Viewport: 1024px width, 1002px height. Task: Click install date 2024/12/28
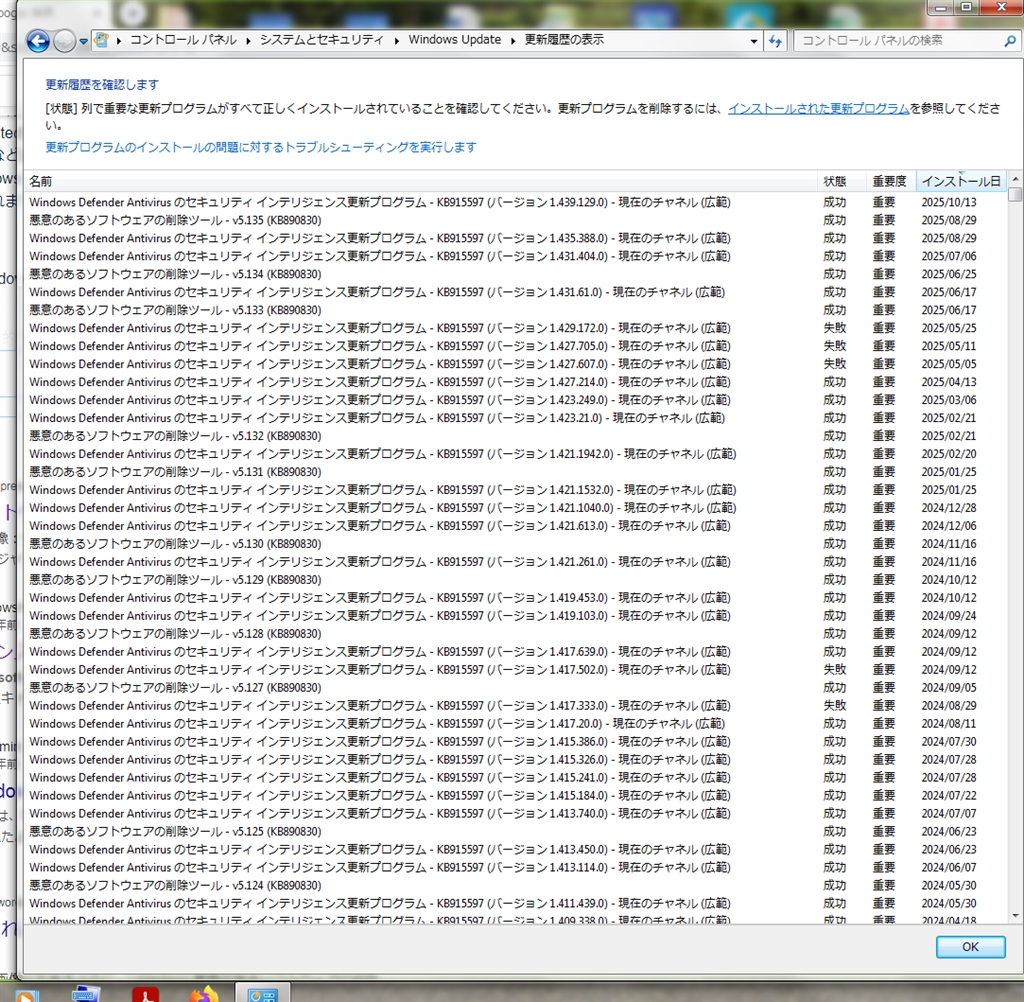[x=949, y=508]
